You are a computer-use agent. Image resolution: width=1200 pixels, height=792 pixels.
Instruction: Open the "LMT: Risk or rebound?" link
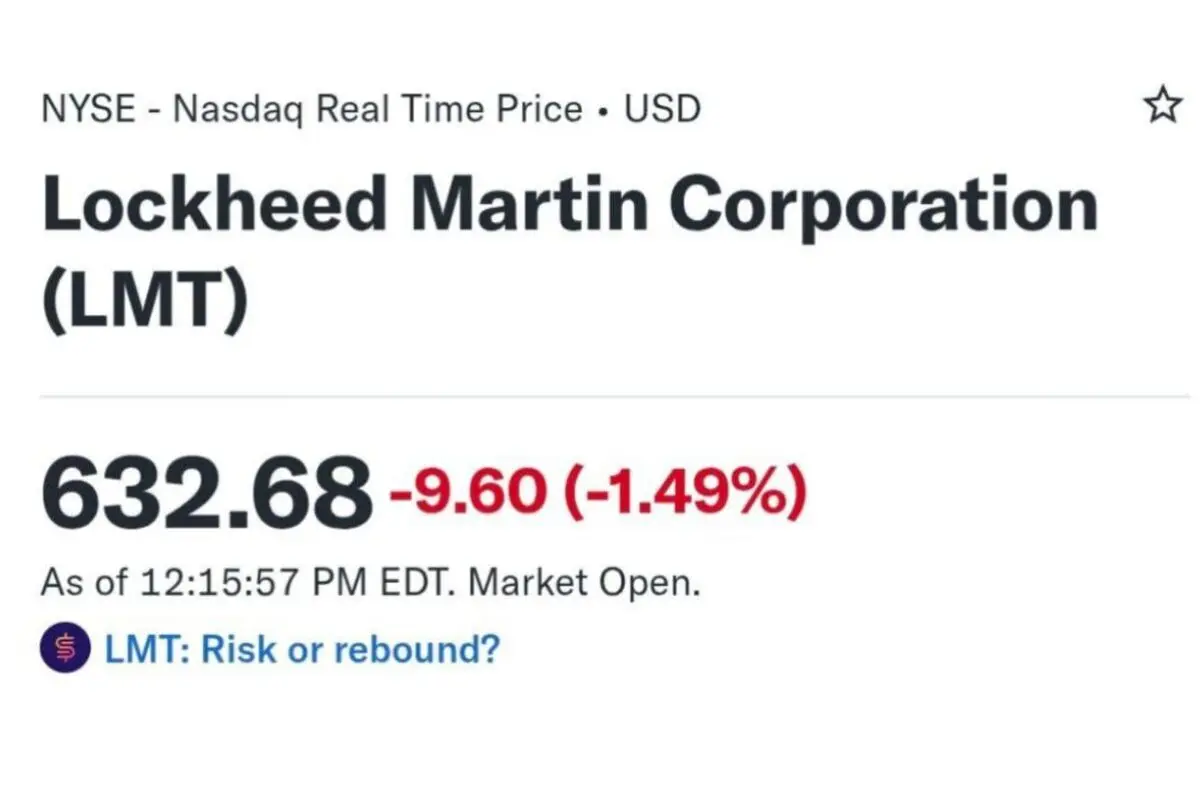click(301, 650)
